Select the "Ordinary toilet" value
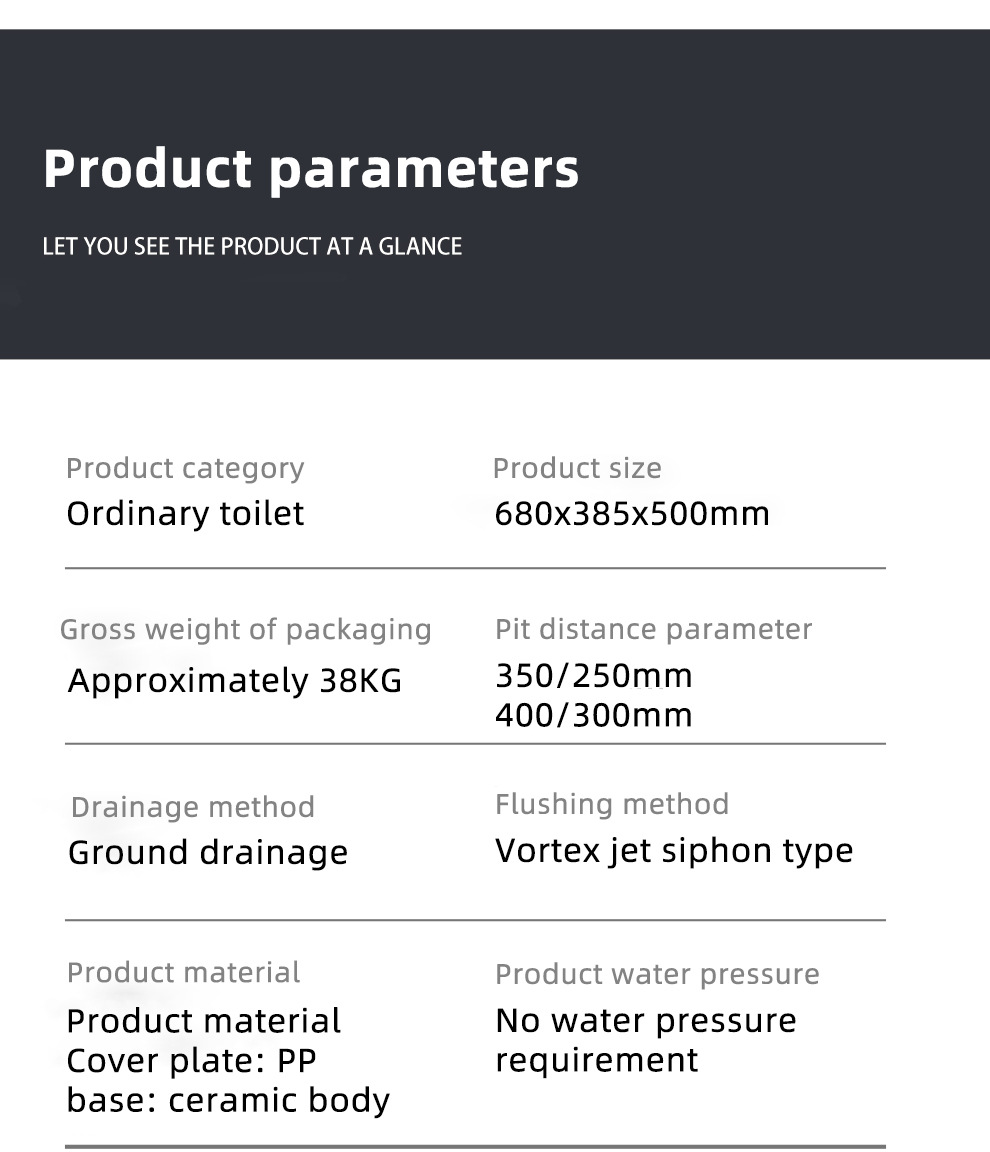 (x=185, y=514)
